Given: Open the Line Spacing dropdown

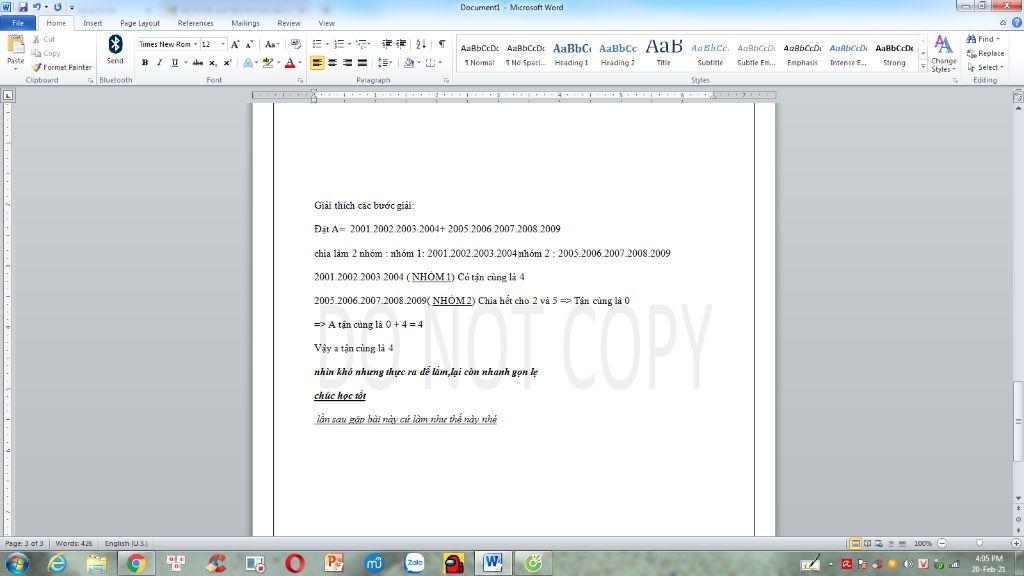Looking at the screenshot, I should coord(385,63).
